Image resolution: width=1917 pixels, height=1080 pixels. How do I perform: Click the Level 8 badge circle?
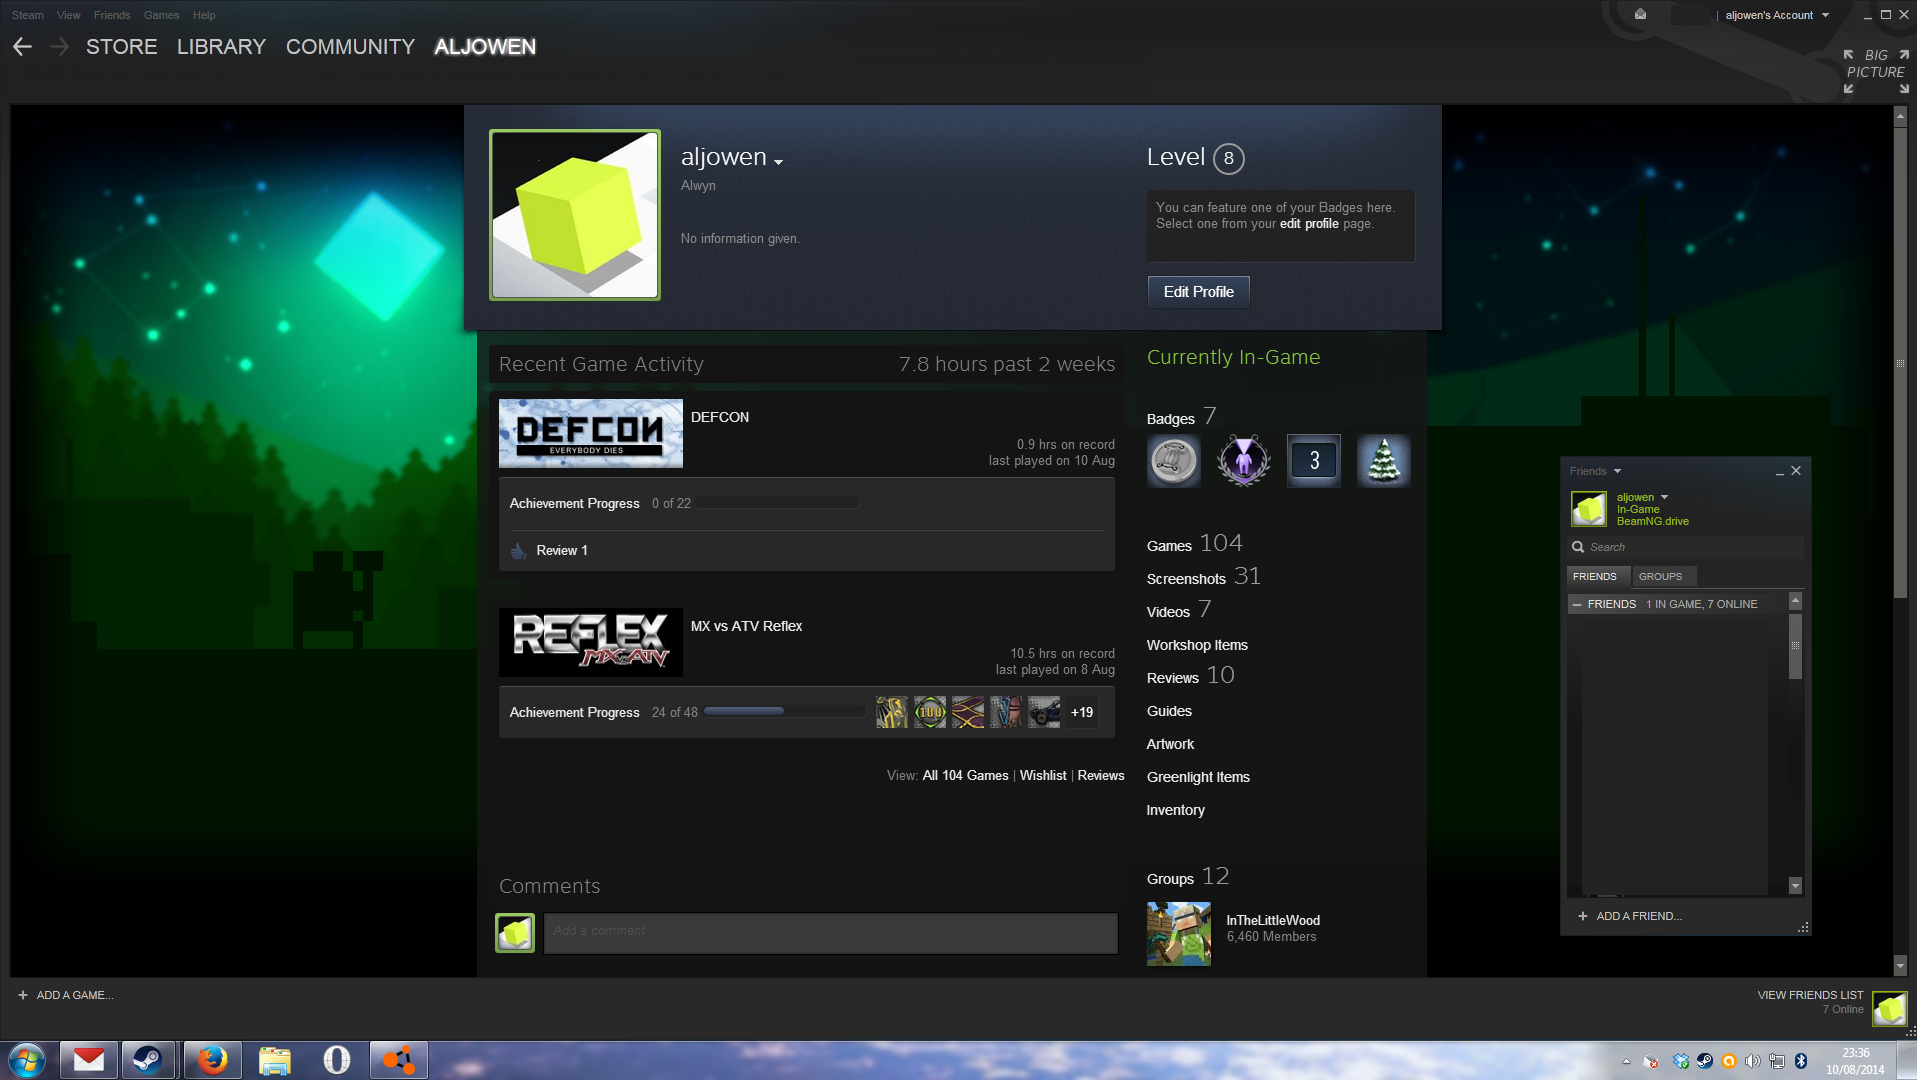coord(1229,158)
